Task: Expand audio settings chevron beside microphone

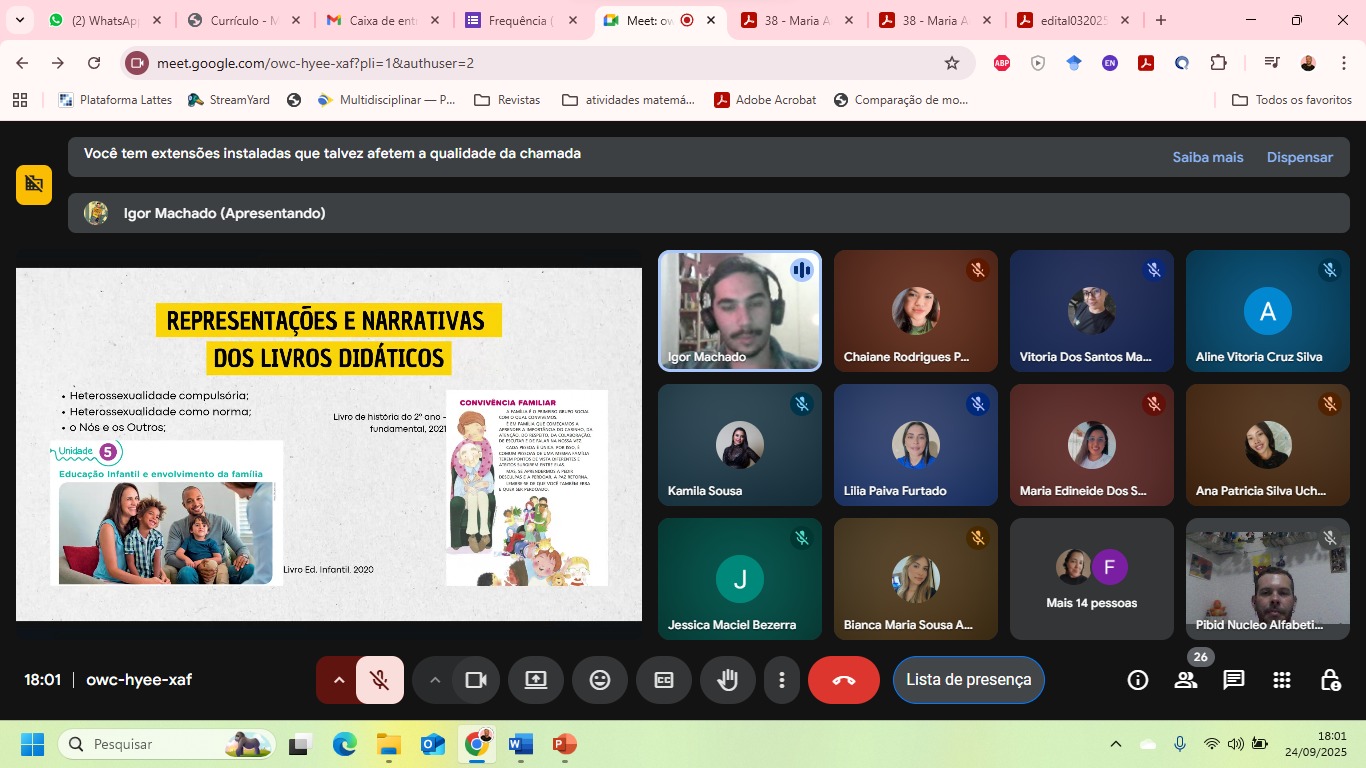Action: point(338,680)
